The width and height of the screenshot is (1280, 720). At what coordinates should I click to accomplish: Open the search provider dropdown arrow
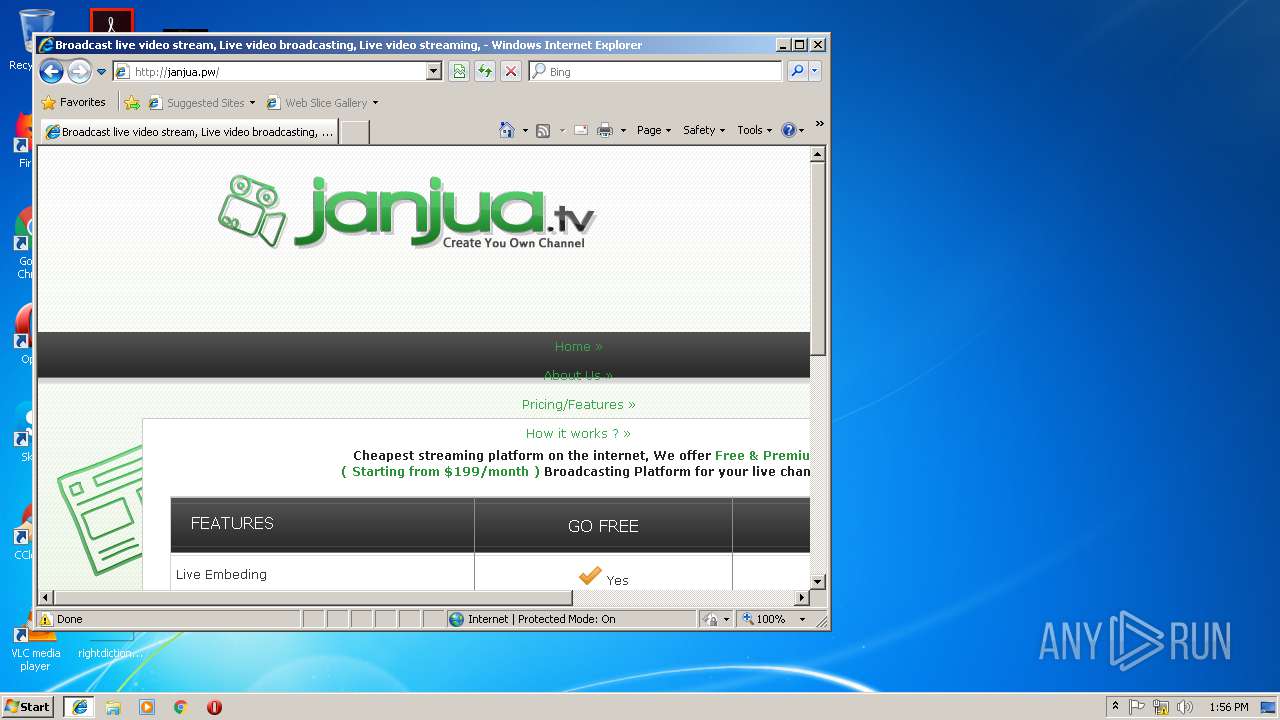pos(815,71)
